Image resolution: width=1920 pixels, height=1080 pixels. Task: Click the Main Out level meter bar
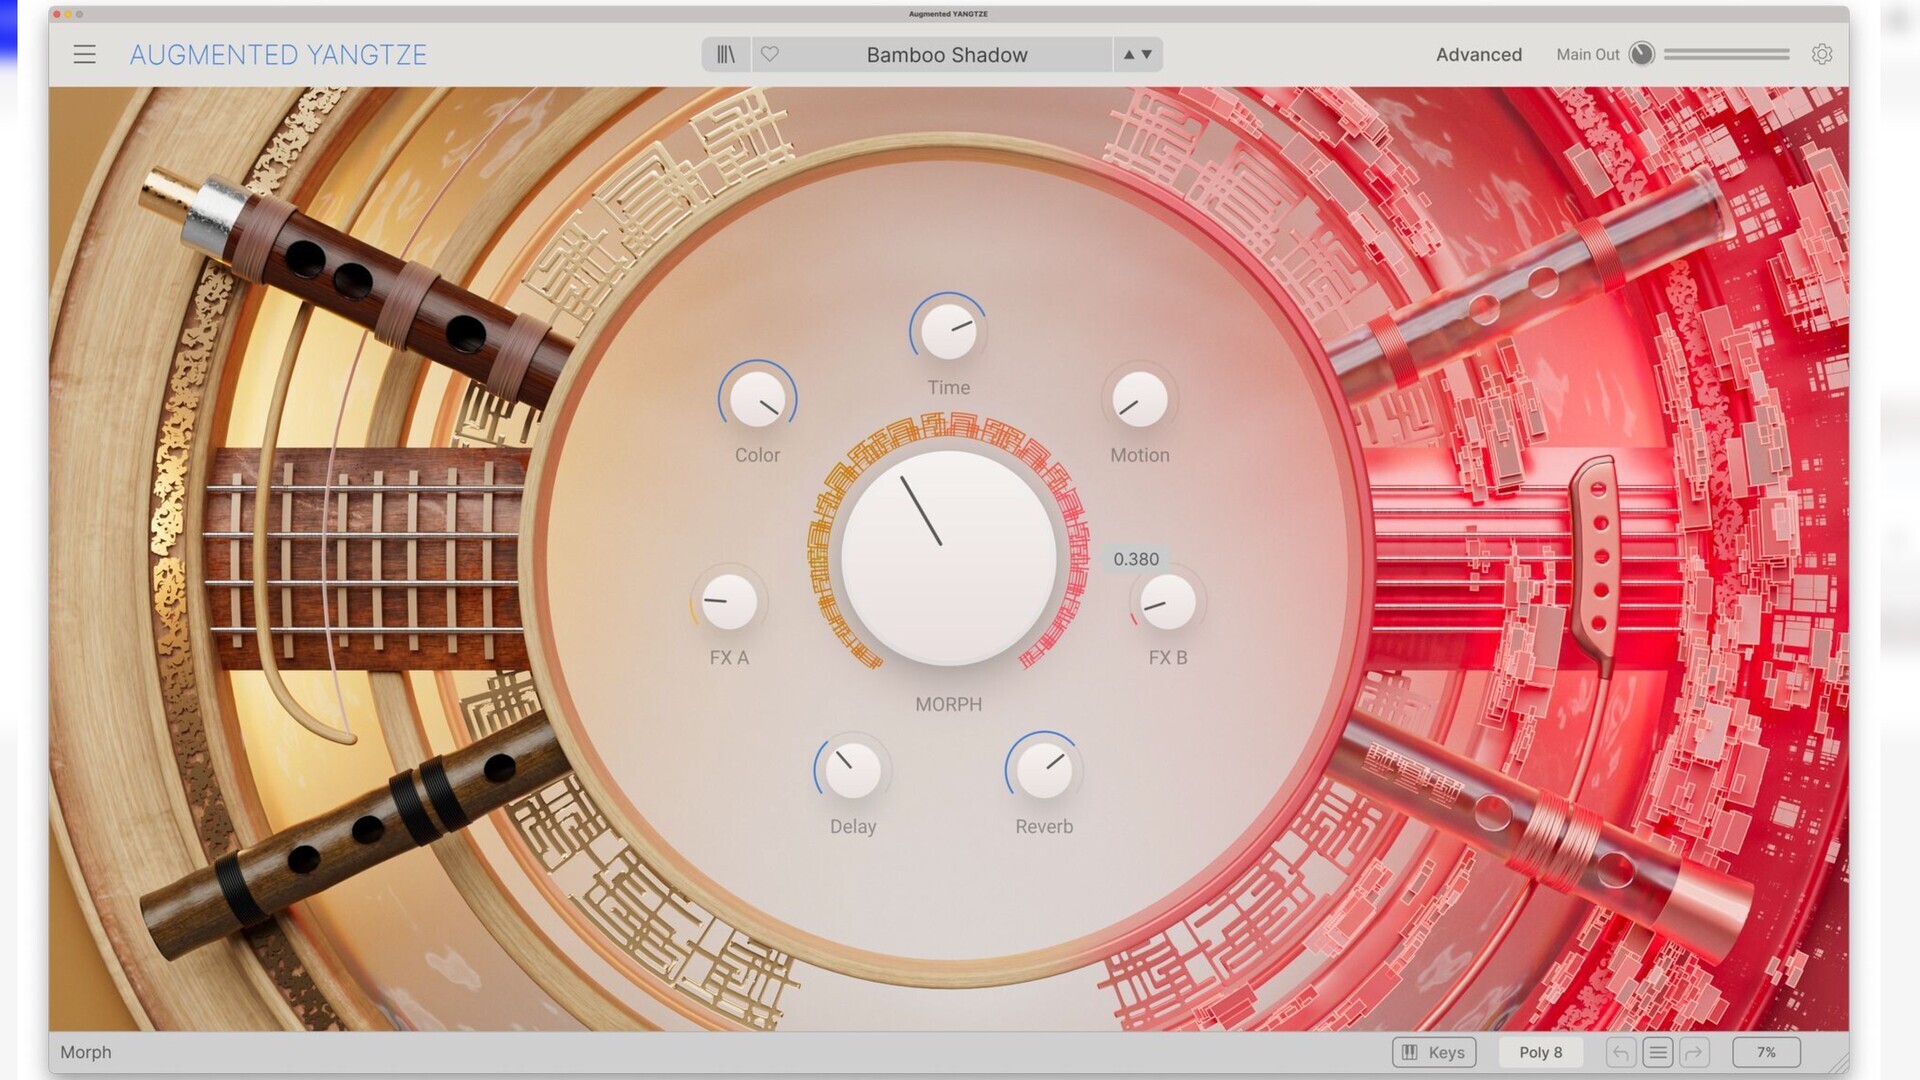tap(1727, 54)
